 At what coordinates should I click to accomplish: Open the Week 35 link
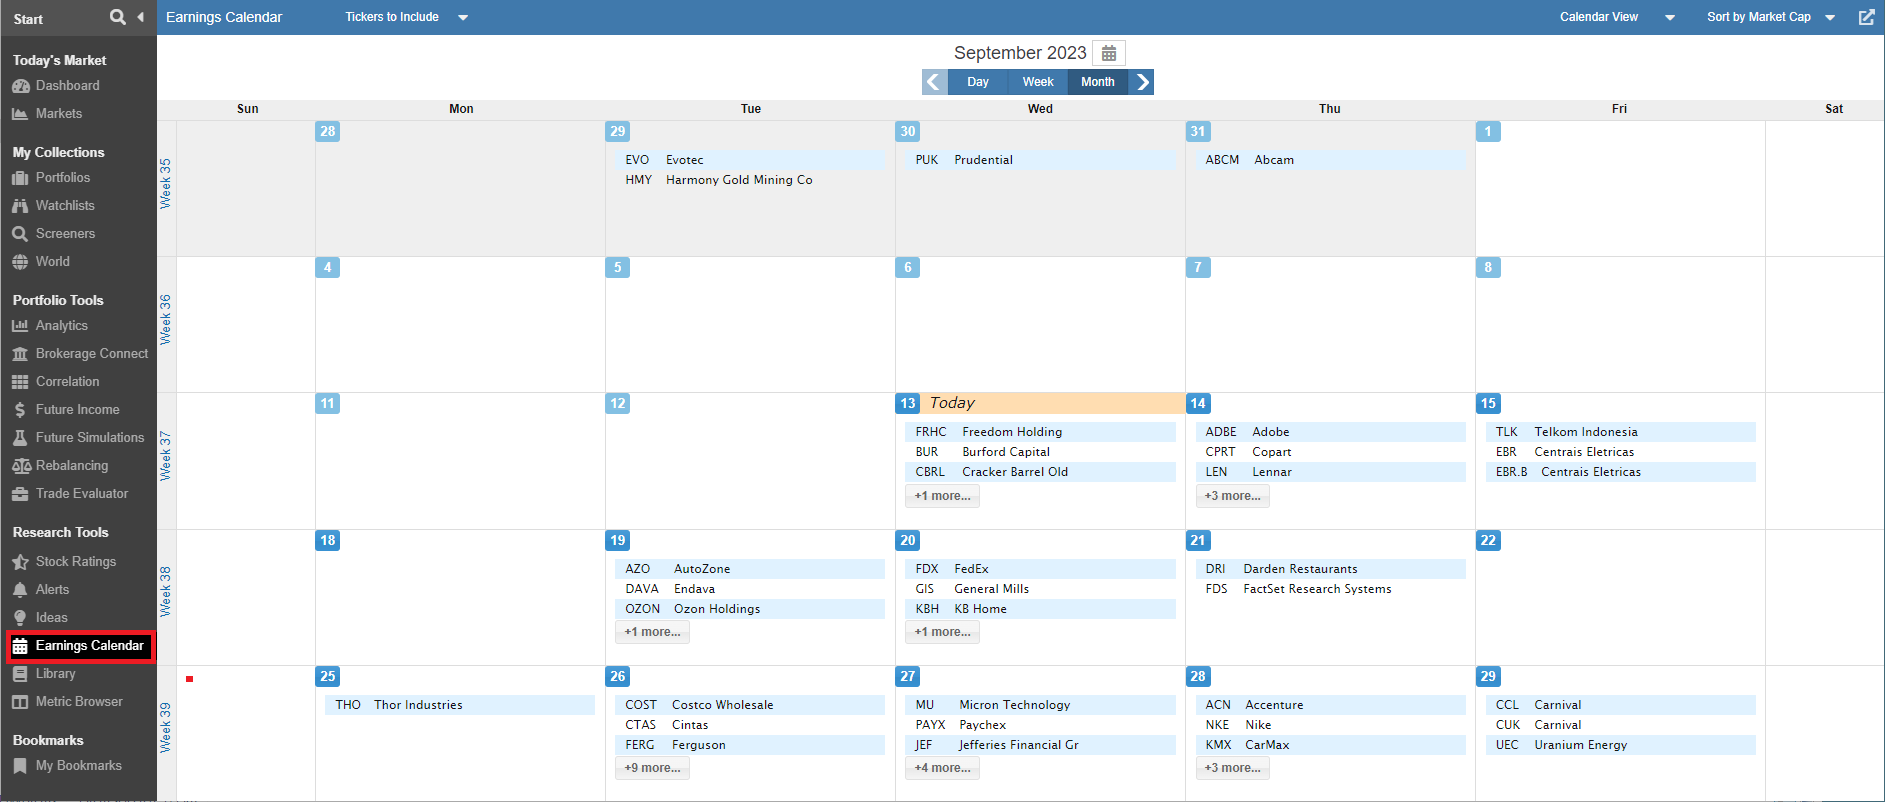coord(166,184)
